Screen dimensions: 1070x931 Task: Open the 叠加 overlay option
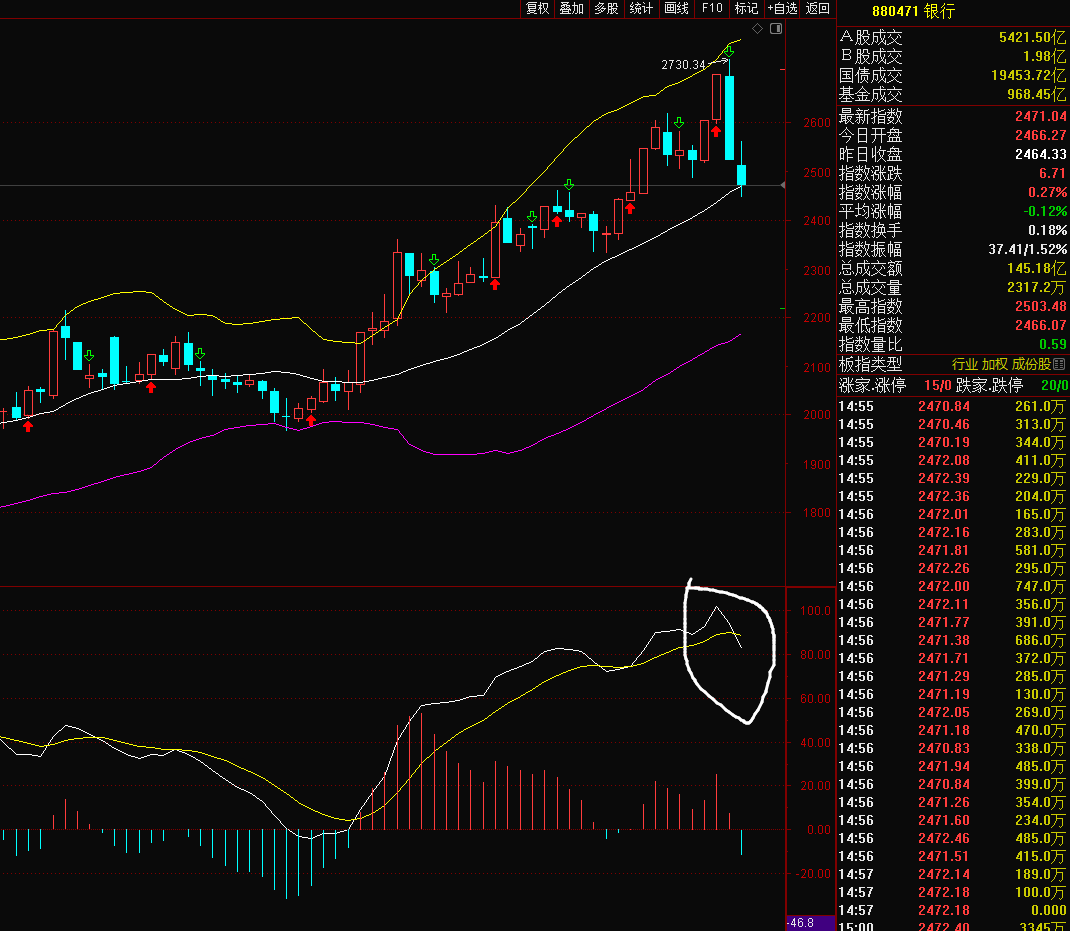coord(572,8)
